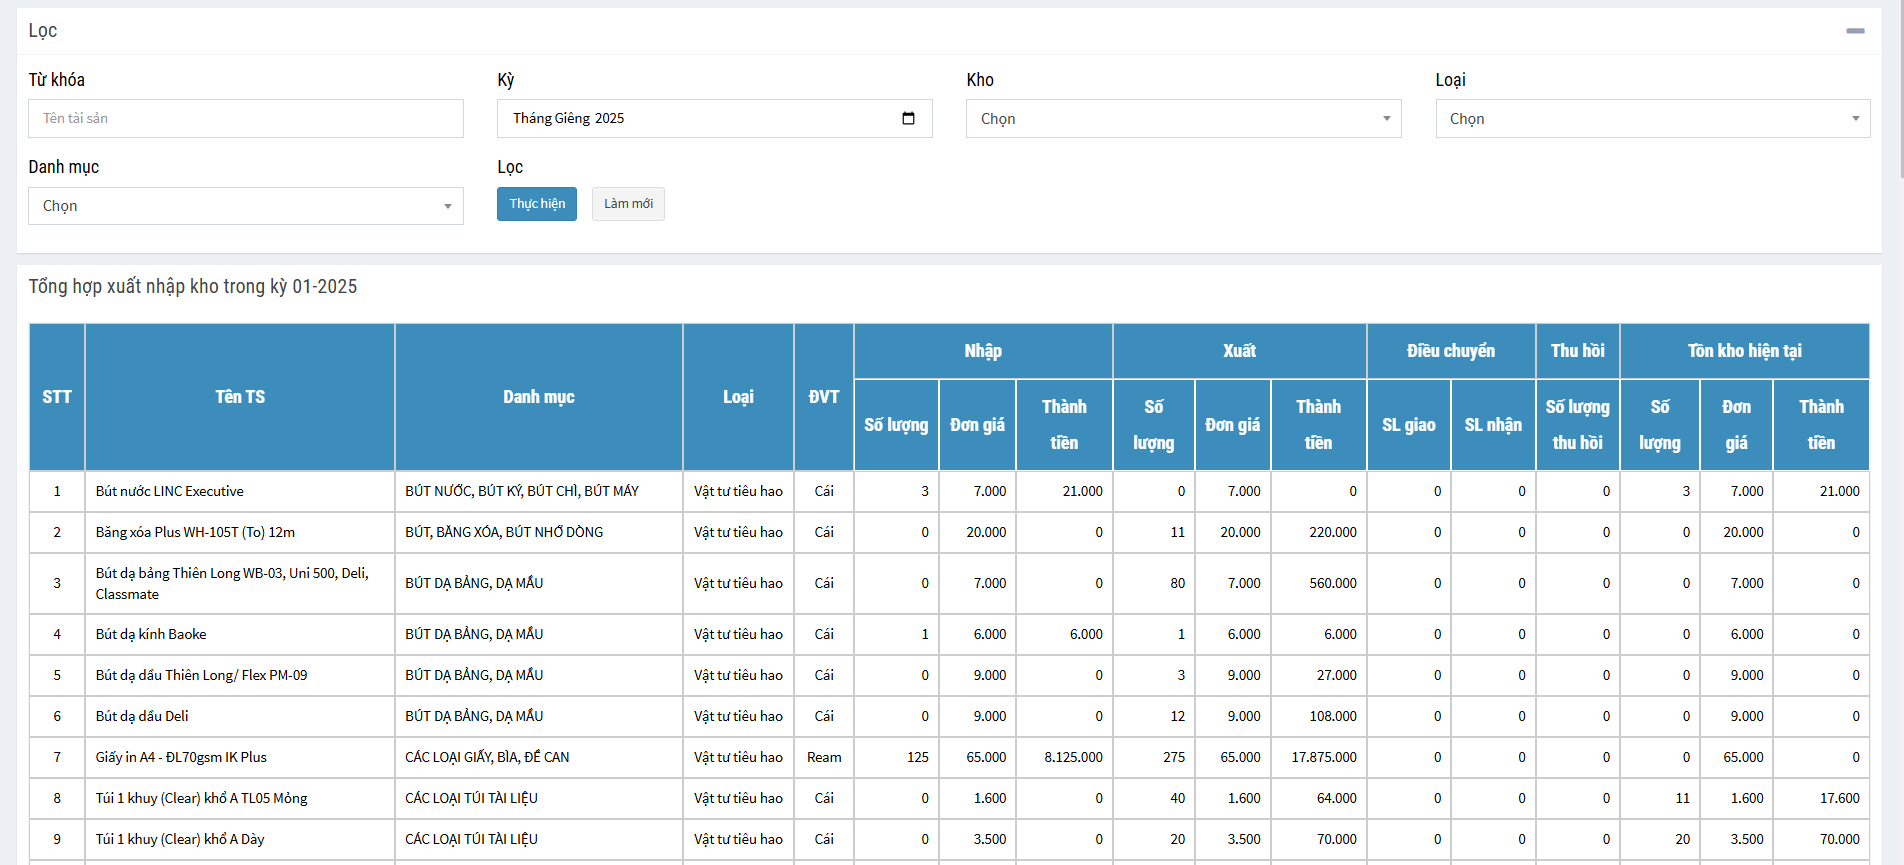Click the Tồn kho hiện tại header
1904x865 pixels.
click(1744, 351)
